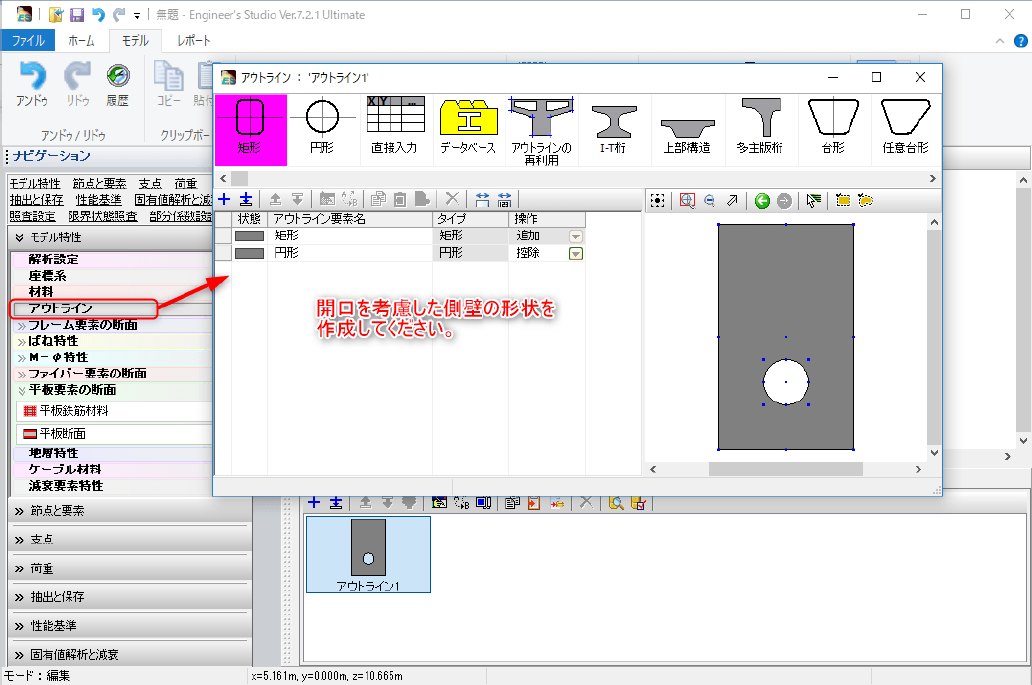Click the check-mark icon in the main list toolbar
The width and height of the screenshot is (1032, 685).
coord(638,503)
